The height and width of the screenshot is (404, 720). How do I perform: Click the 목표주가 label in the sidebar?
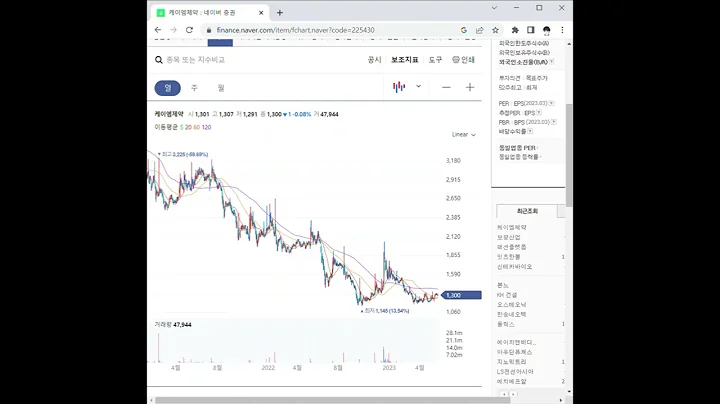[x=536, y=78]
